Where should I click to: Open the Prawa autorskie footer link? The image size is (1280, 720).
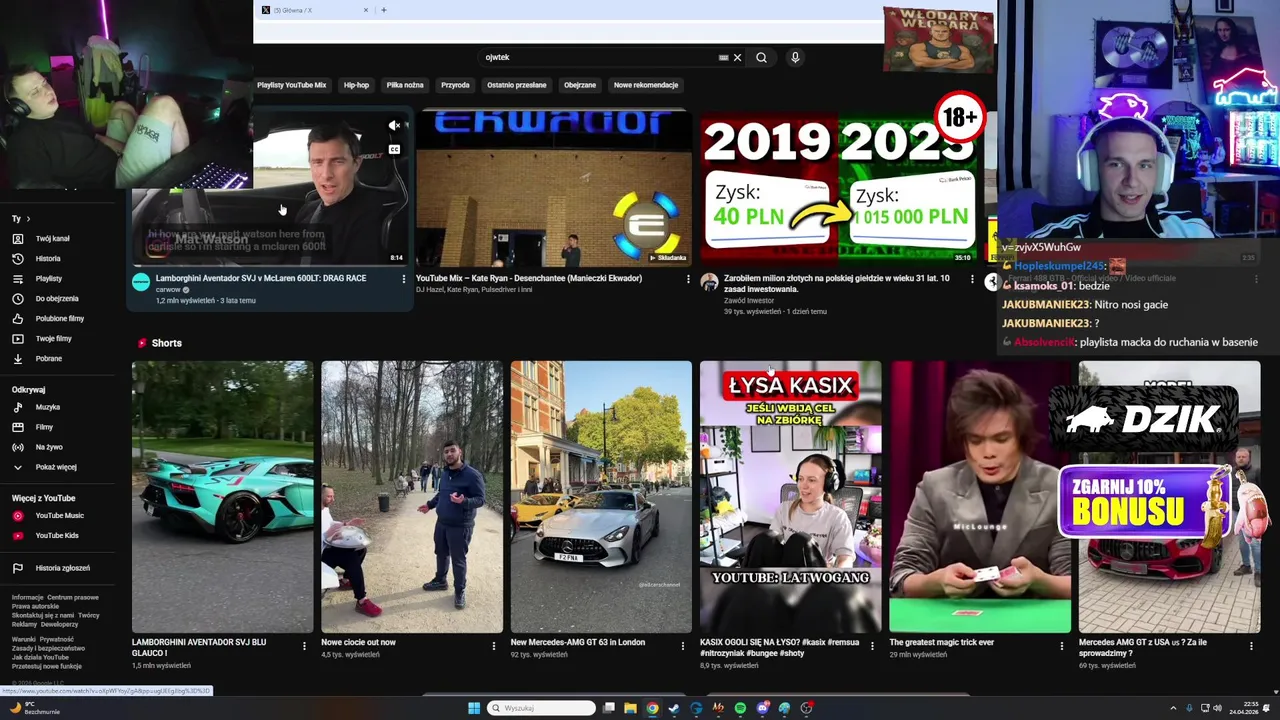(x=35, y=607)
